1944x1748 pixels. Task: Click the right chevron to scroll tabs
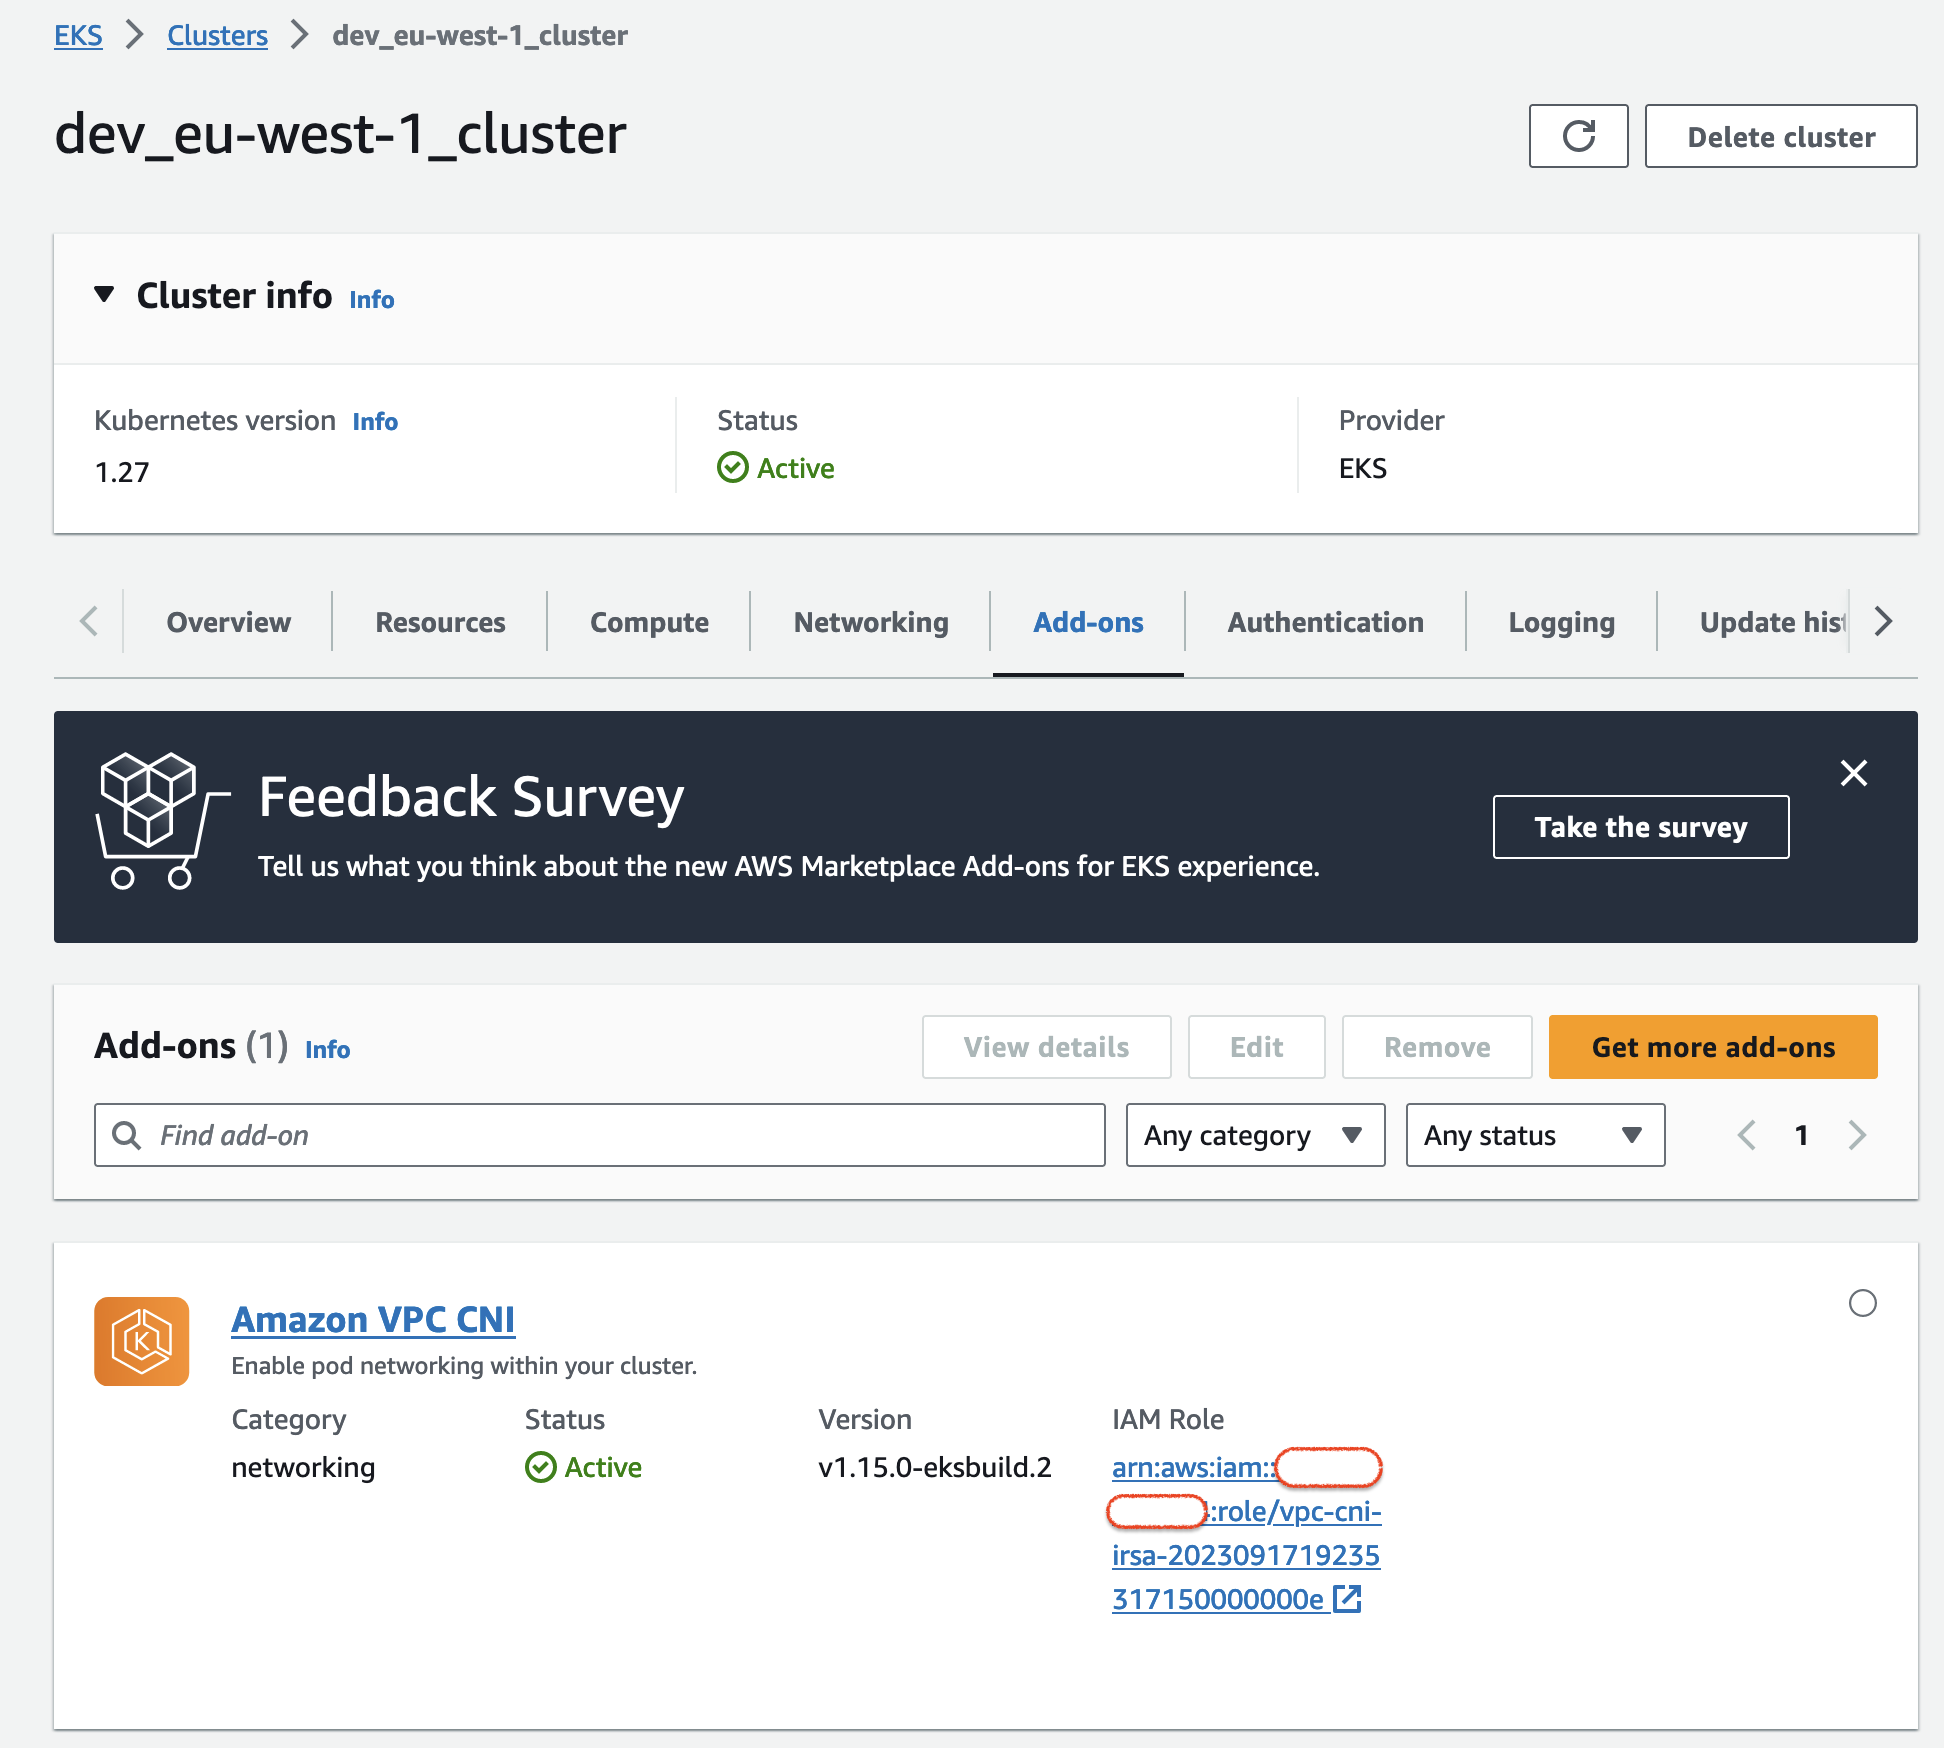coord(1883,621)
